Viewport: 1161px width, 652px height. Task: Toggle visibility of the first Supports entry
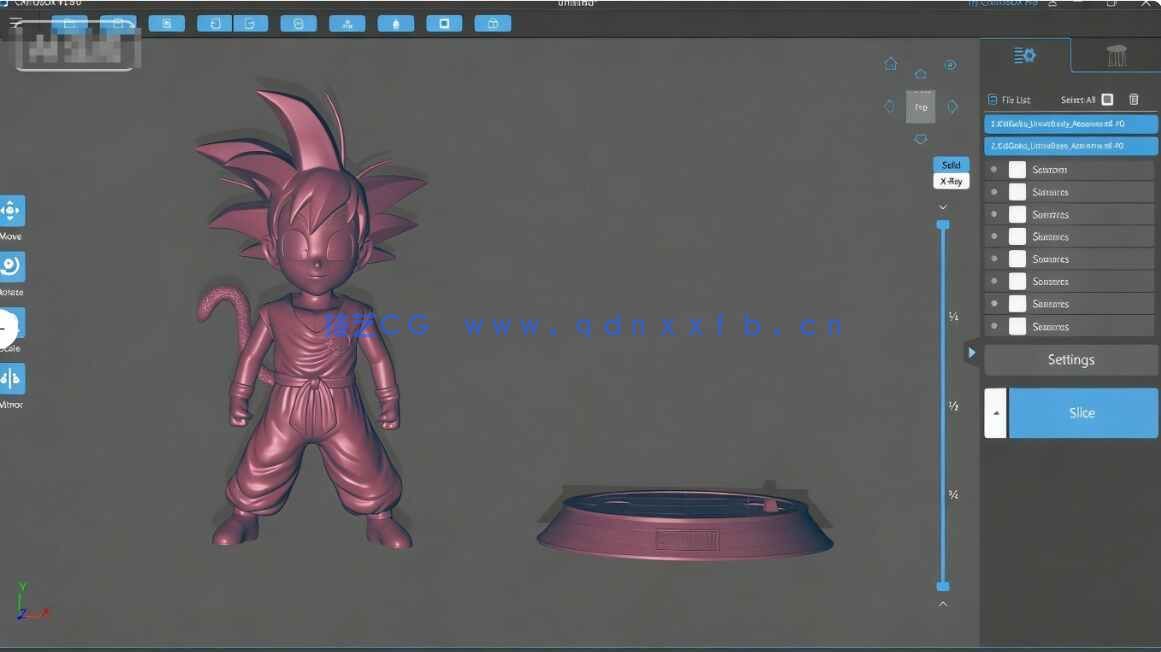[x=993, y=169]
